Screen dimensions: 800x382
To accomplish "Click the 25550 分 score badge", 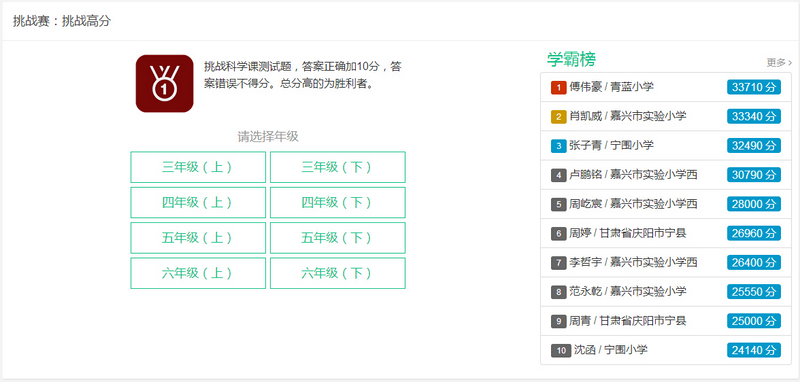I will tap(754, 292).
